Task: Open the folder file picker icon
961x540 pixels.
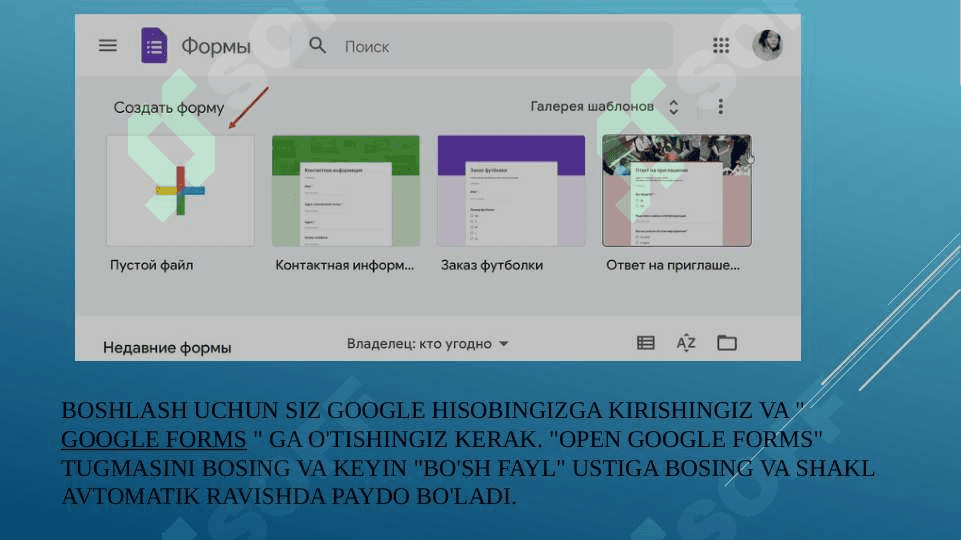Action: pyautogui.click(x=727, y=343)
